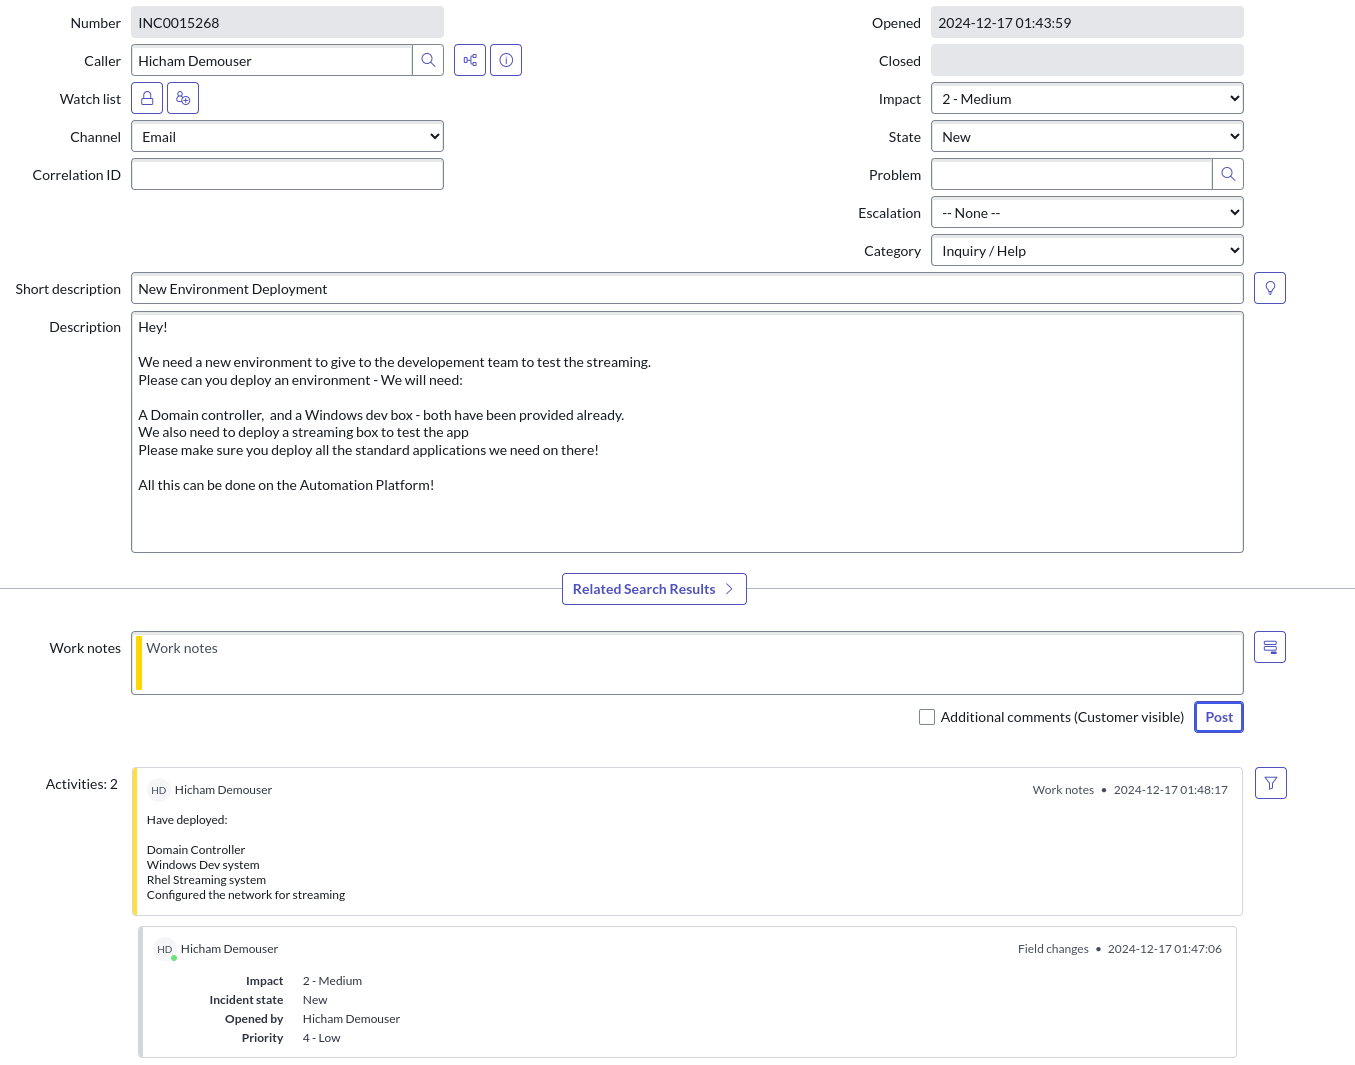Screen dimensions: 1355x1065
Task: Open the Channel dropdown set to Email
Action: click(287, 137)
